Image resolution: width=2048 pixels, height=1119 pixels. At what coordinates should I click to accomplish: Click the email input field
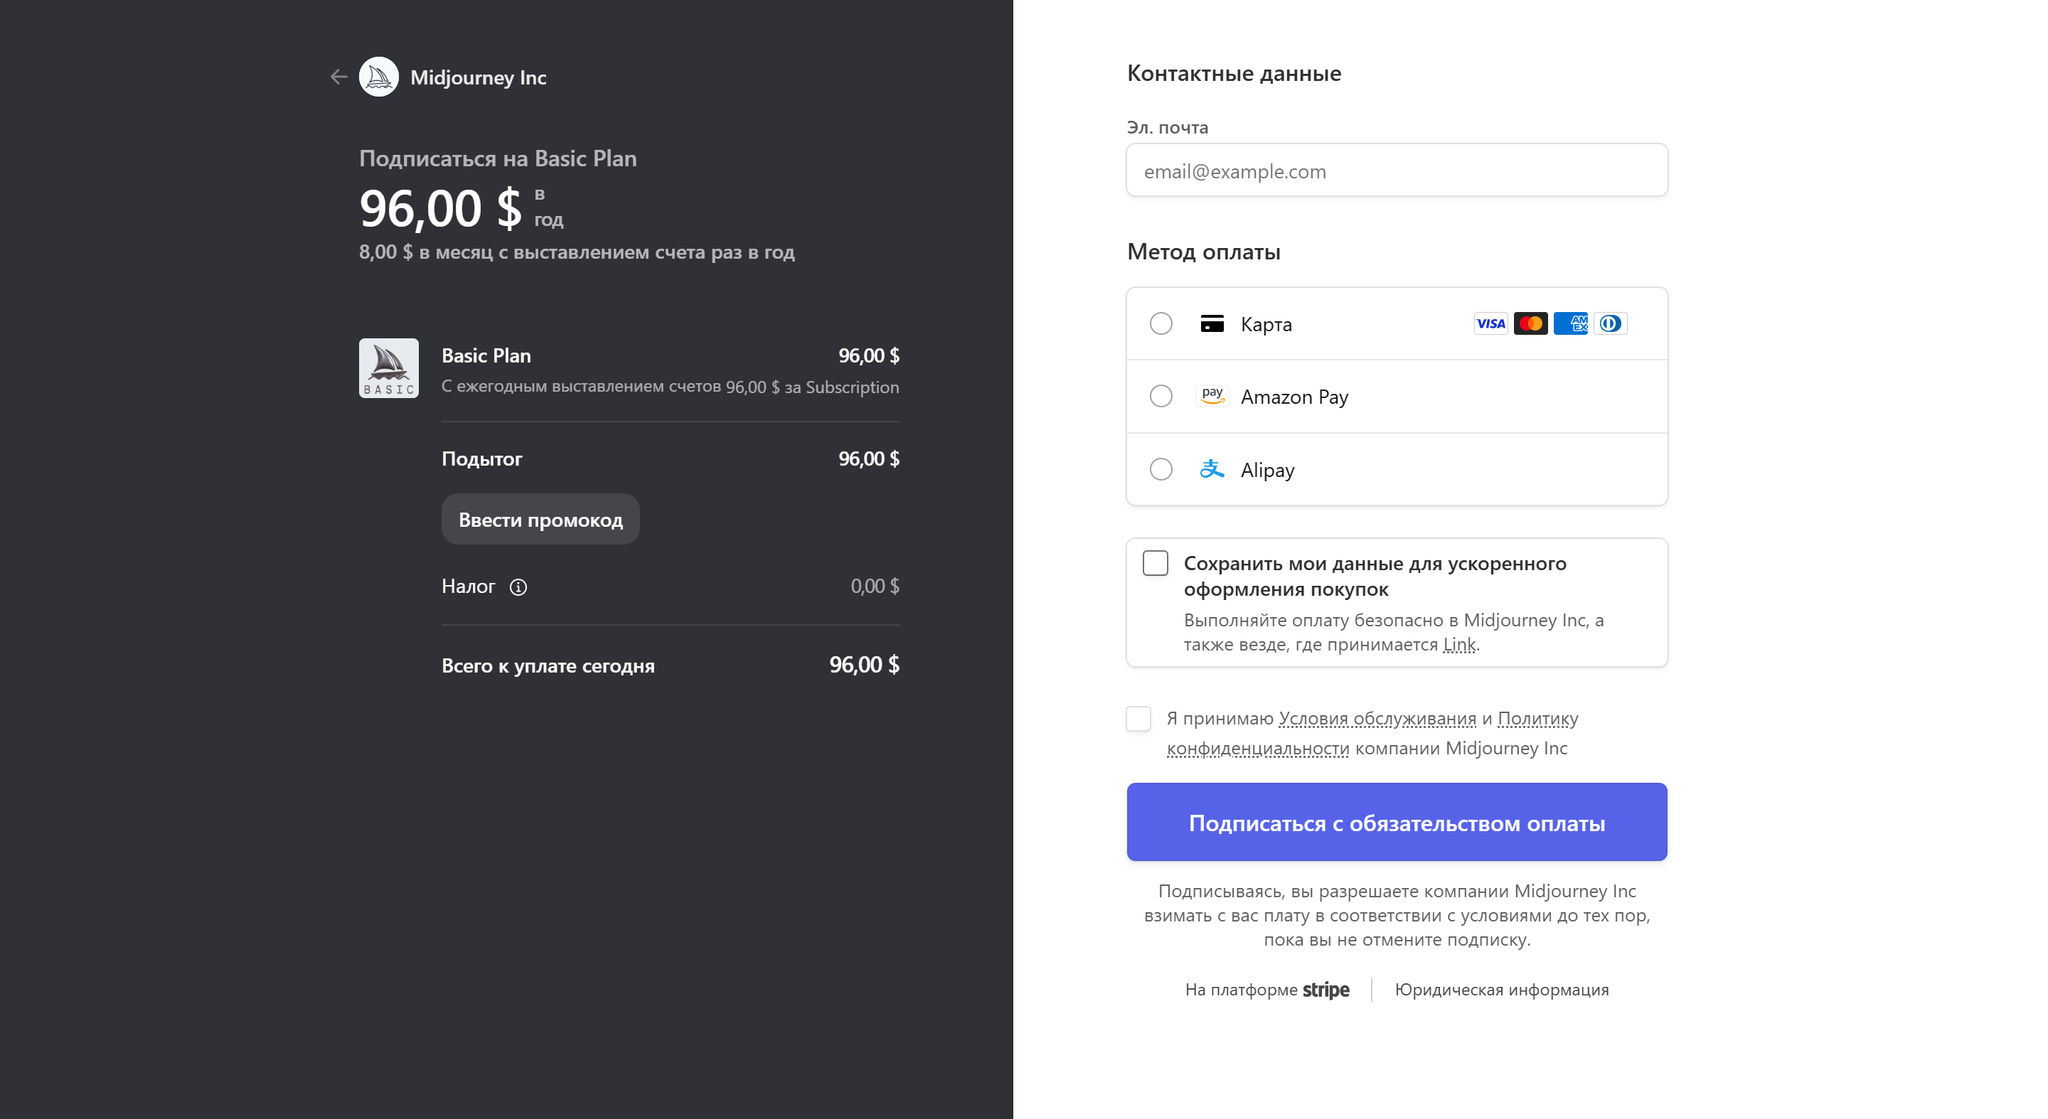1397,170
